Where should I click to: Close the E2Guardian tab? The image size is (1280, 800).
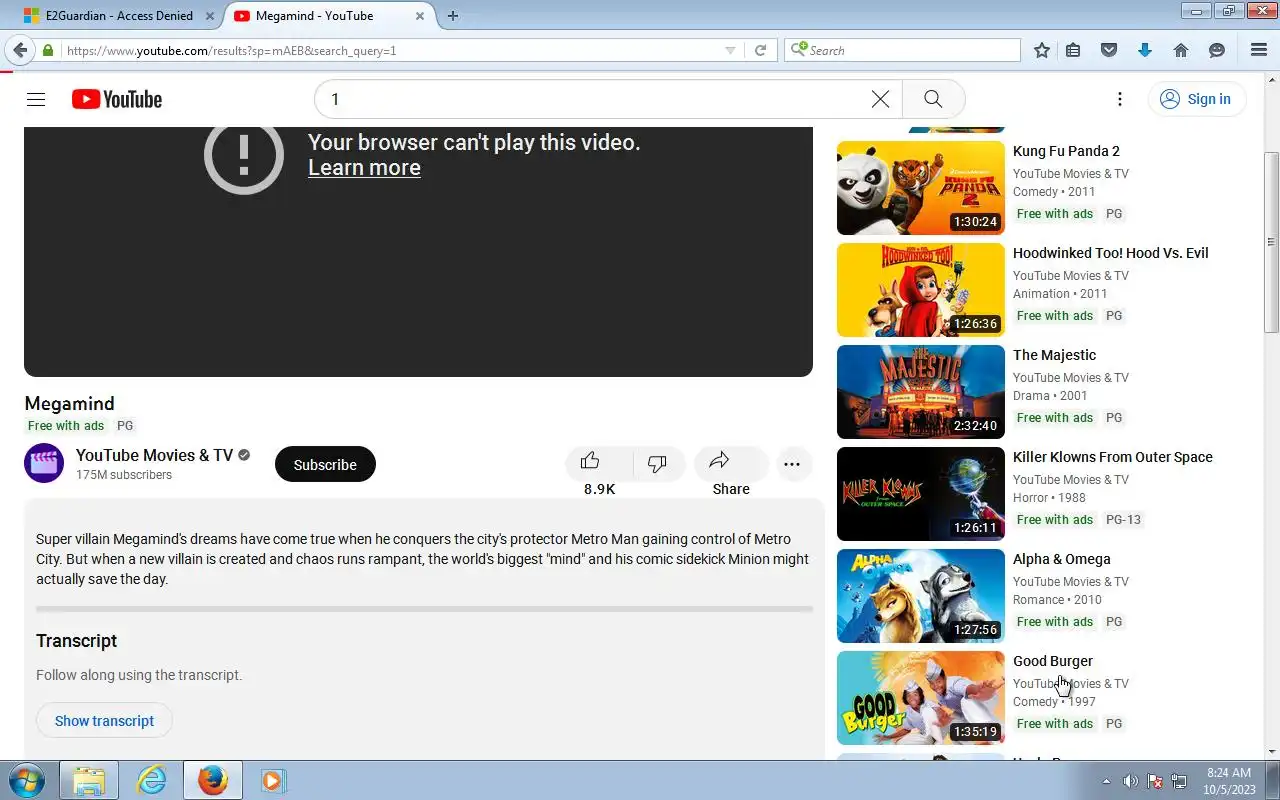pyautogui.click(x=210, y=16)
